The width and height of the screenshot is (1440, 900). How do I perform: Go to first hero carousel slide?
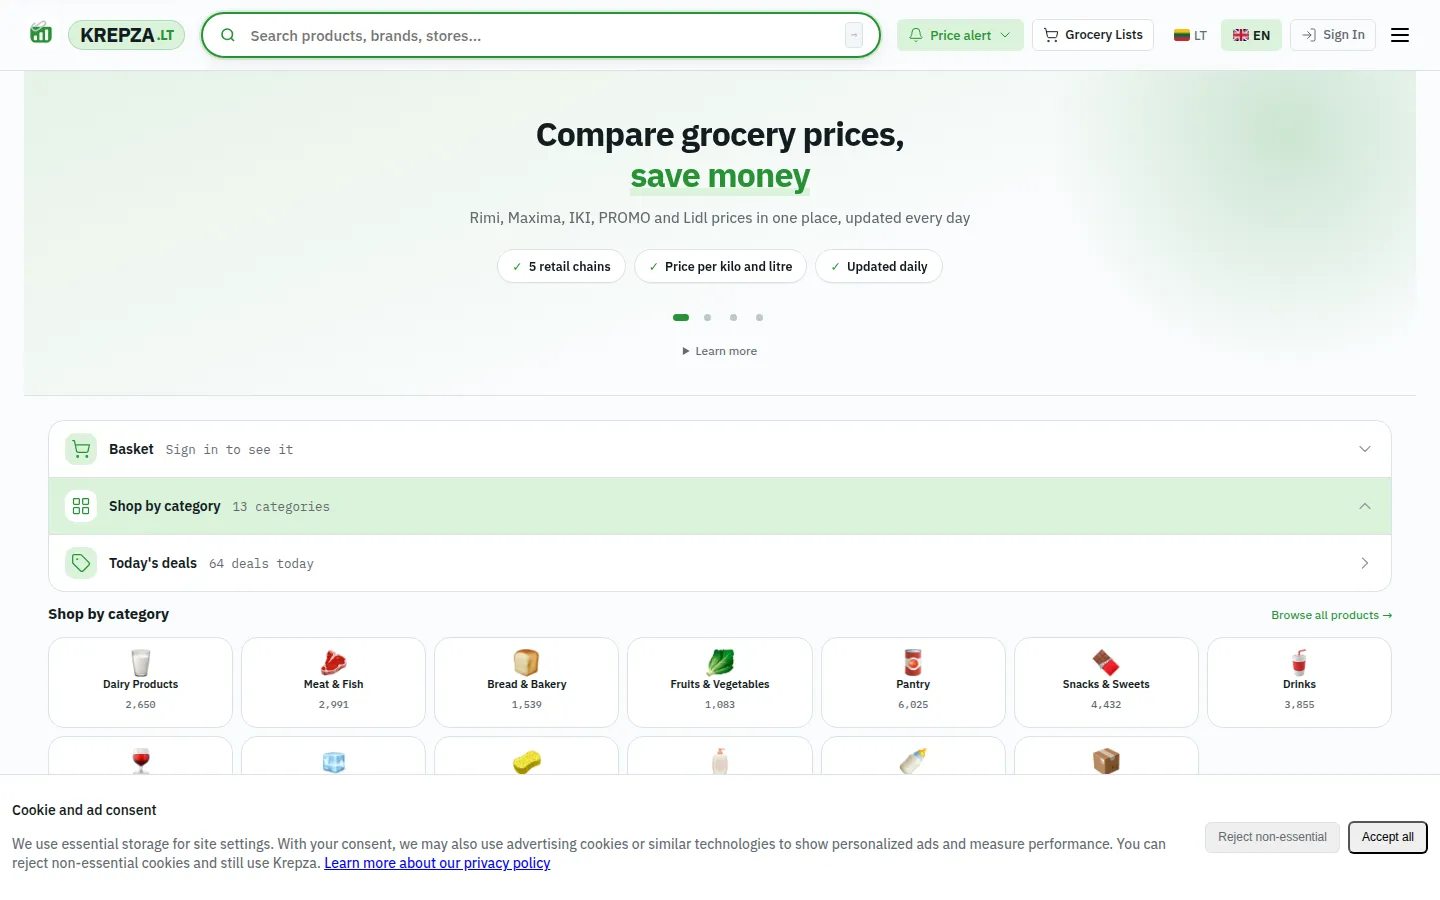point(681,317)
